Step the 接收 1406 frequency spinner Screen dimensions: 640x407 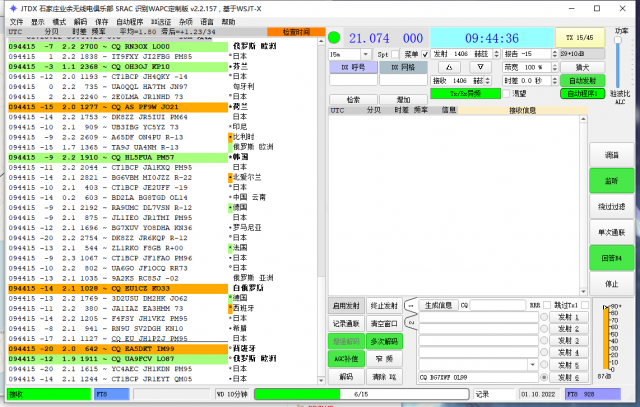click(x=487, y=81)
